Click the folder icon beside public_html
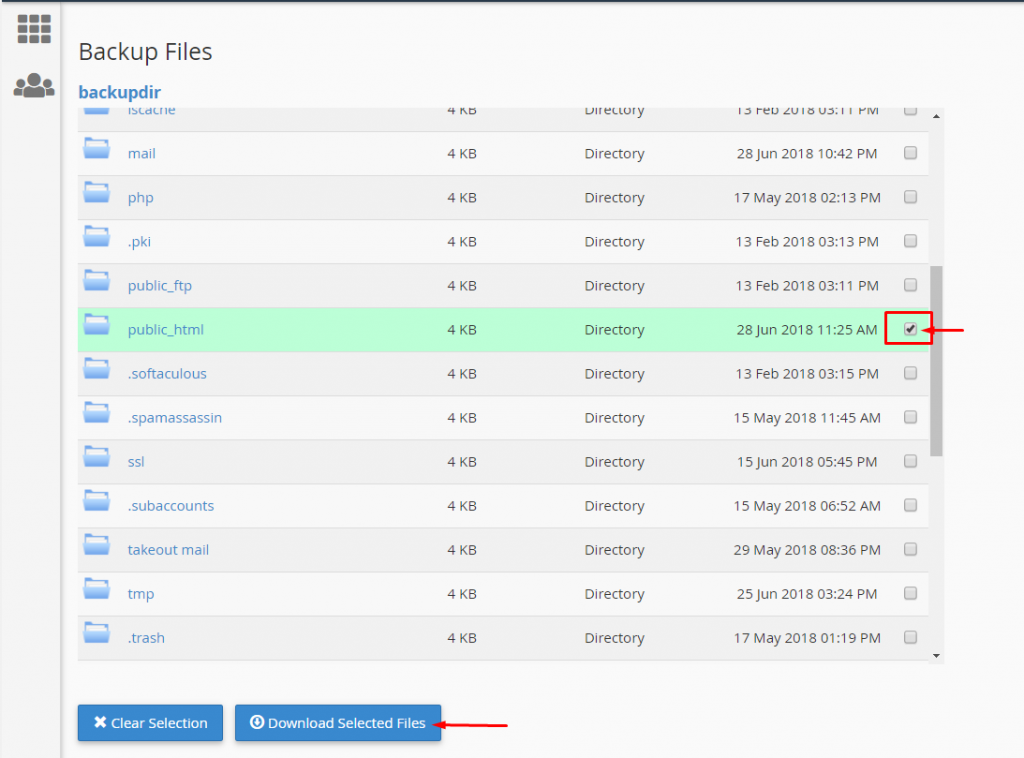This screenshot has width=1024, height=758. coord(96,326)
